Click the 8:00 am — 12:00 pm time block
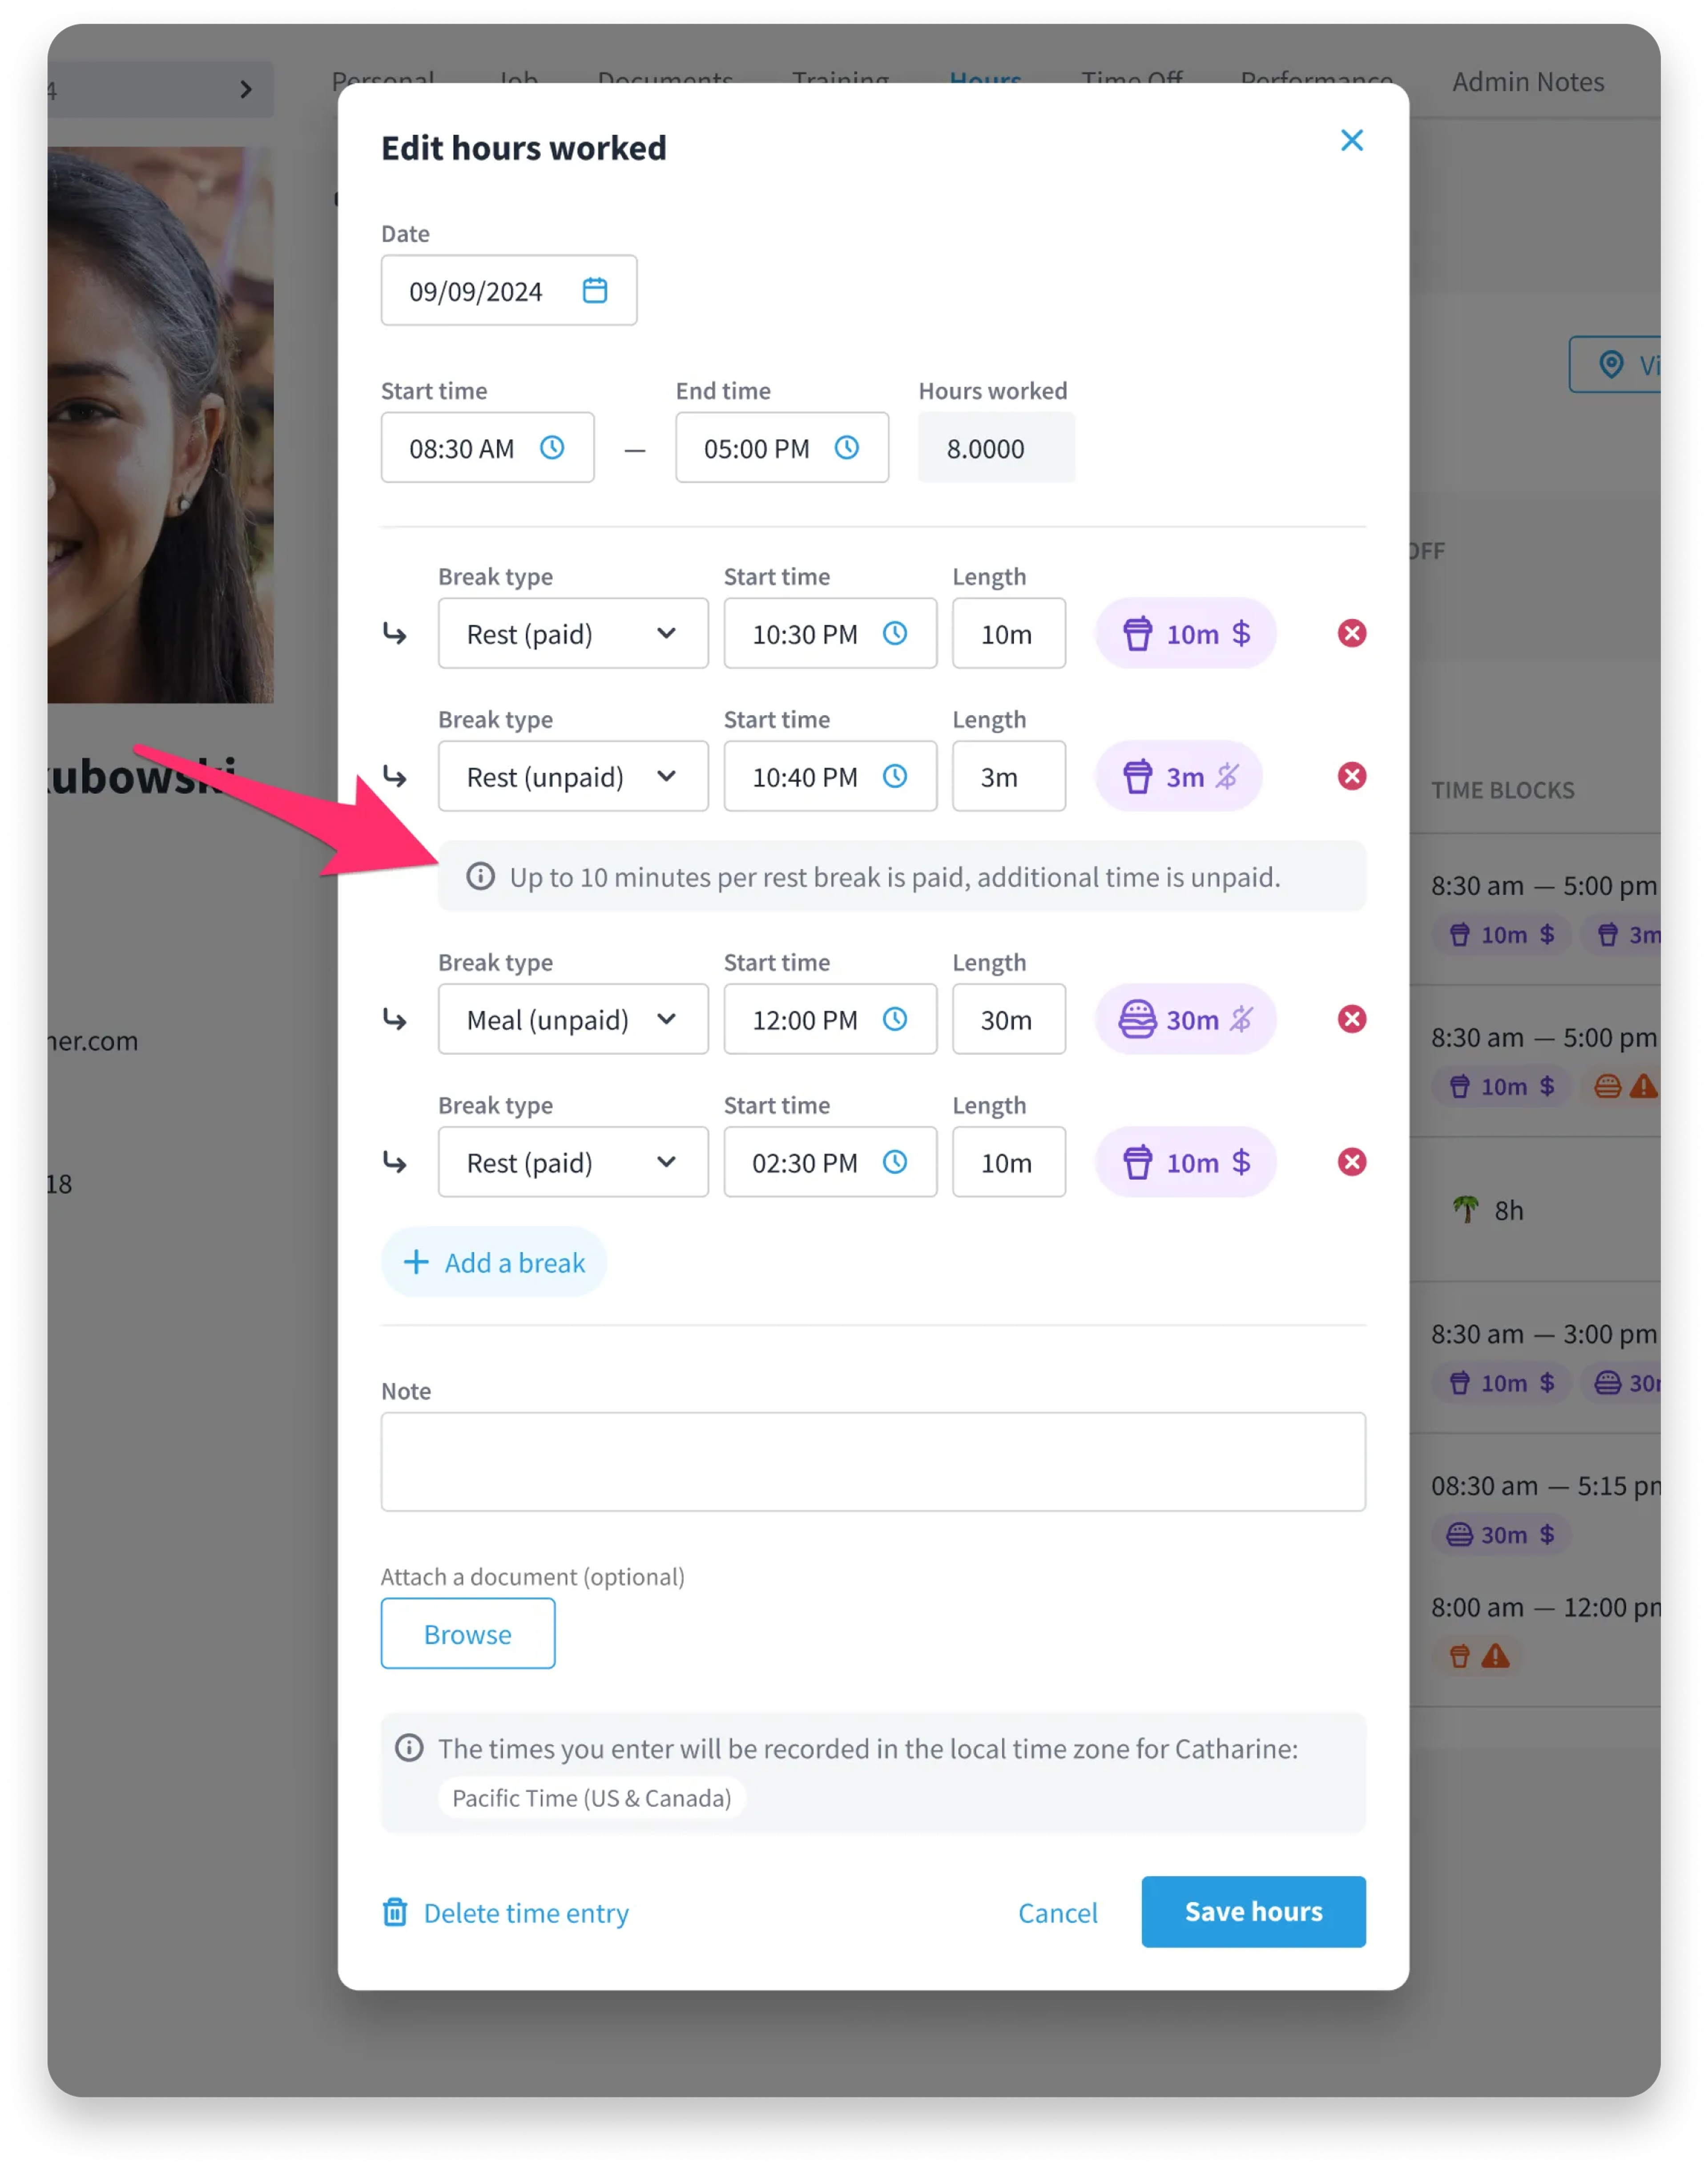This screenshot has width=1708, height=2168. (x=1545, y=1607)
